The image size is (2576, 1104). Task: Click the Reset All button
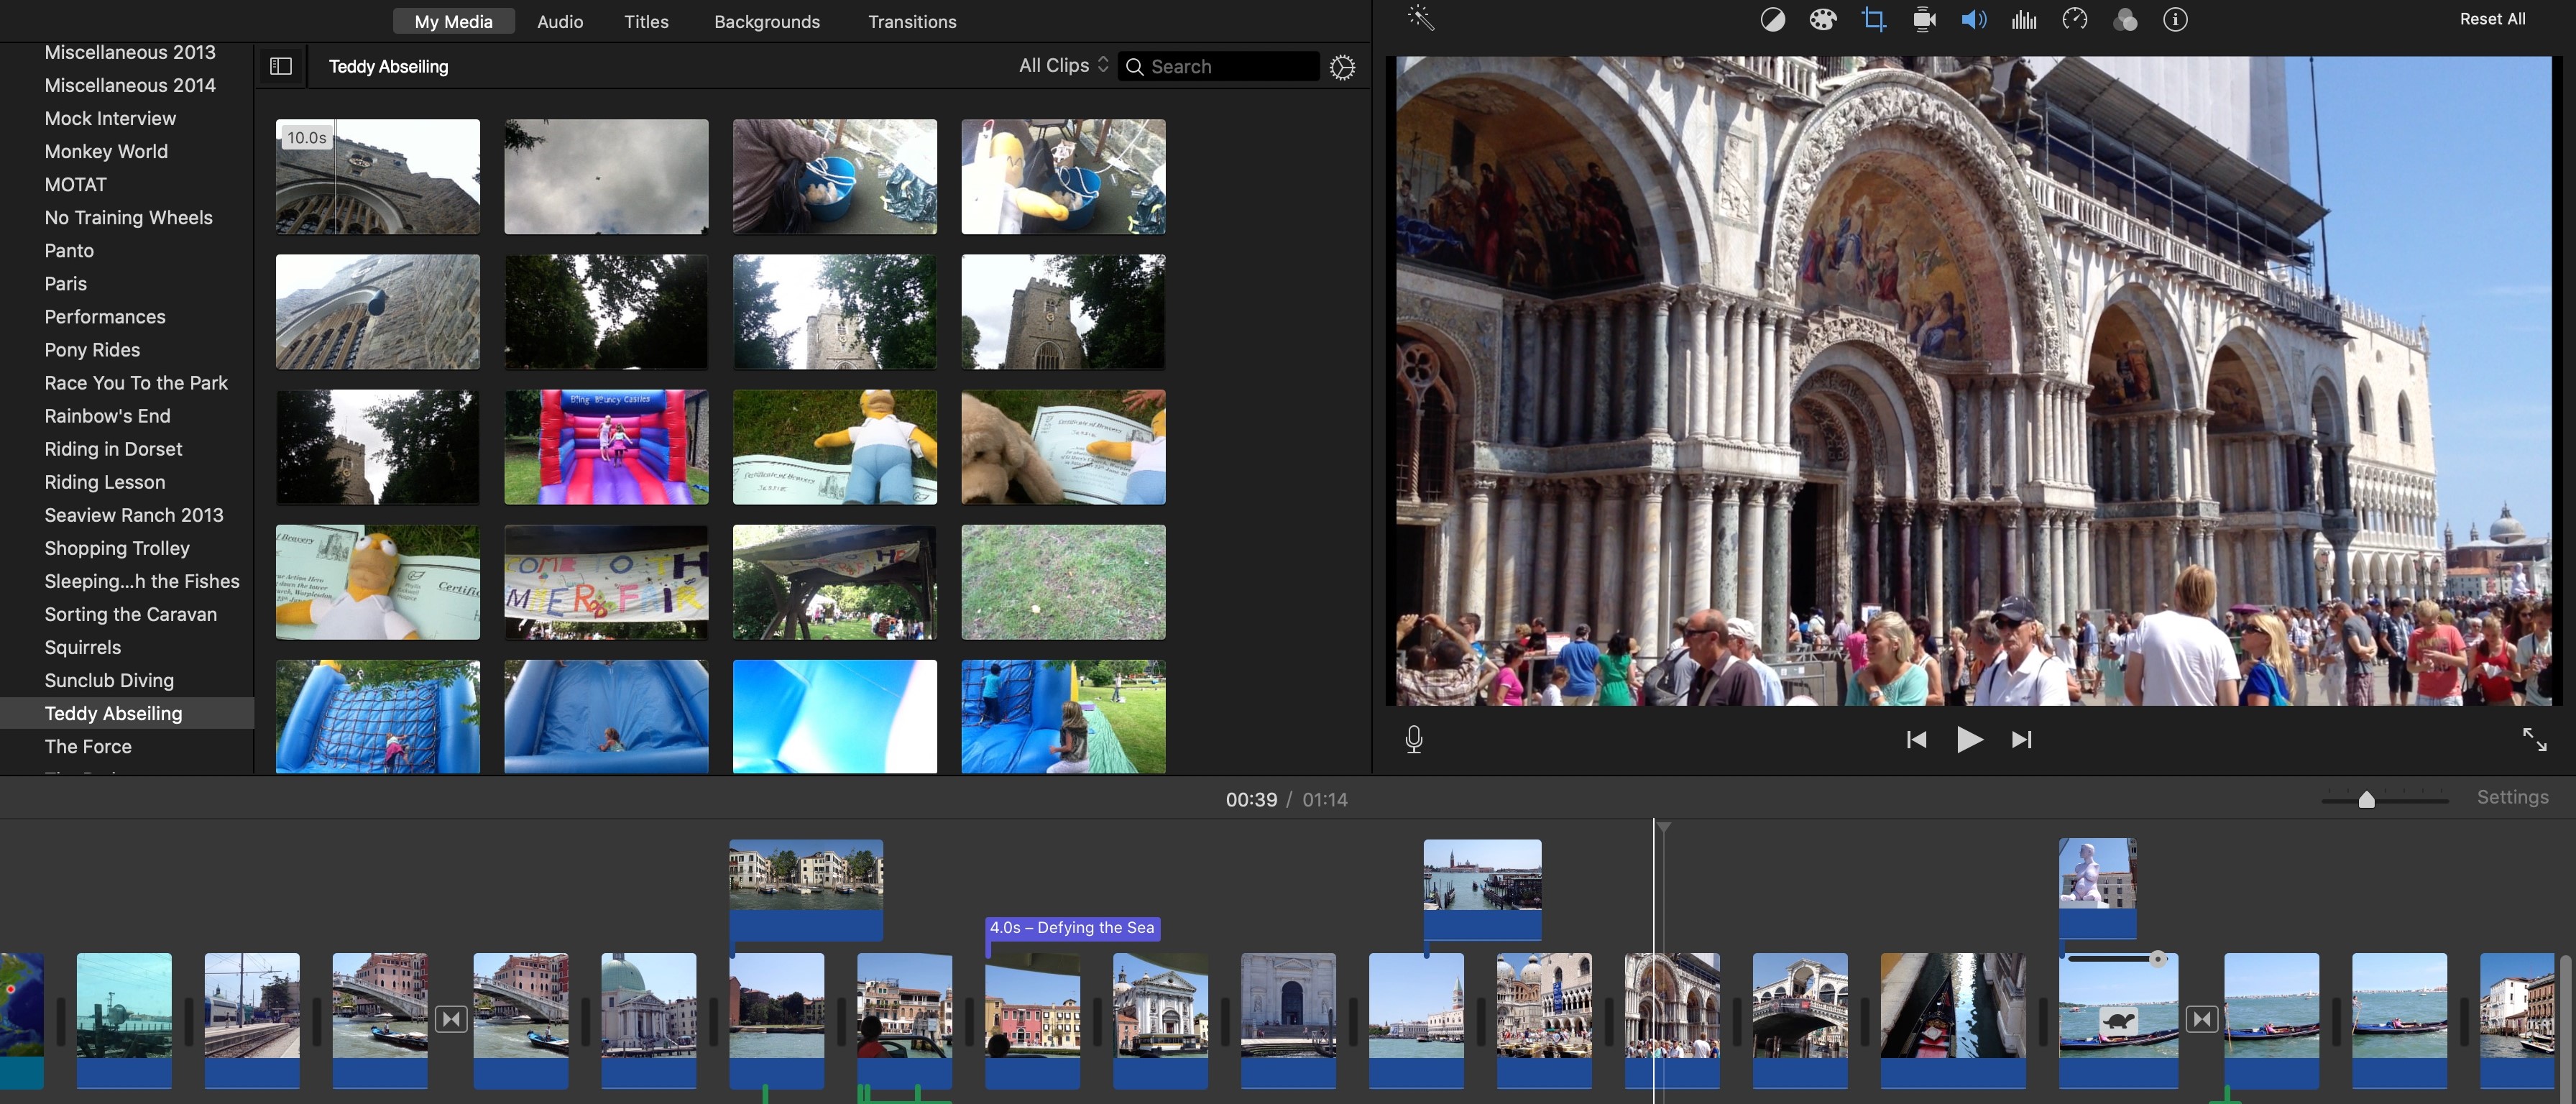[2492, 19]
